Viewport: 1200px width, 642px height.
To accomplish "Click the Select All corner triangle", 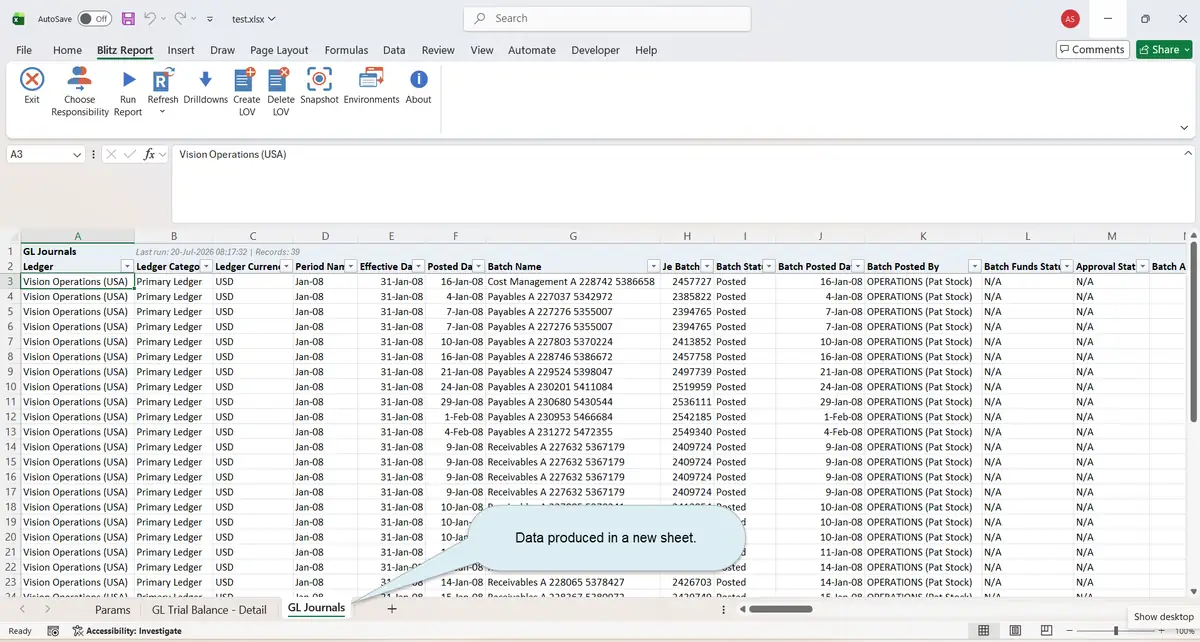I will (x=12, y=237).
